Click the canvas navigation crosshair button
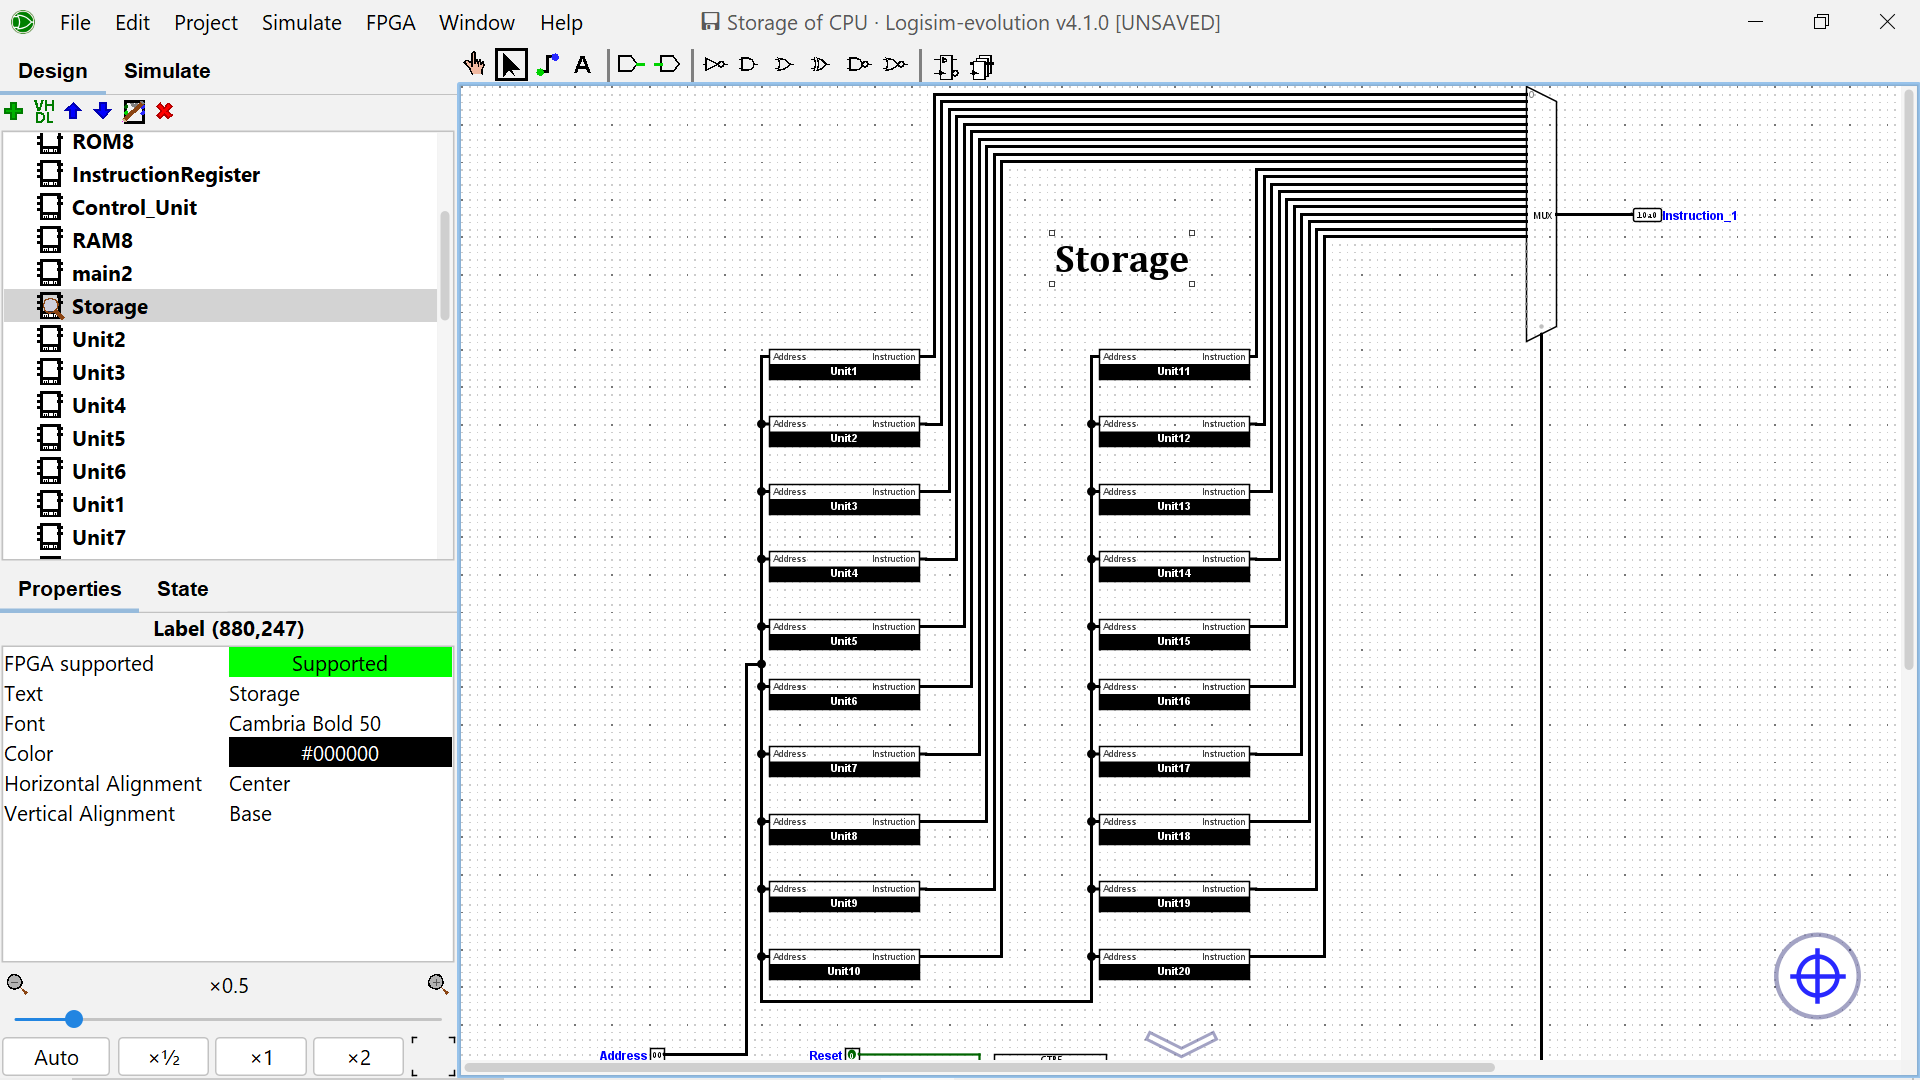This screenshot has width=1920, height=1080. pos(1817,976)
